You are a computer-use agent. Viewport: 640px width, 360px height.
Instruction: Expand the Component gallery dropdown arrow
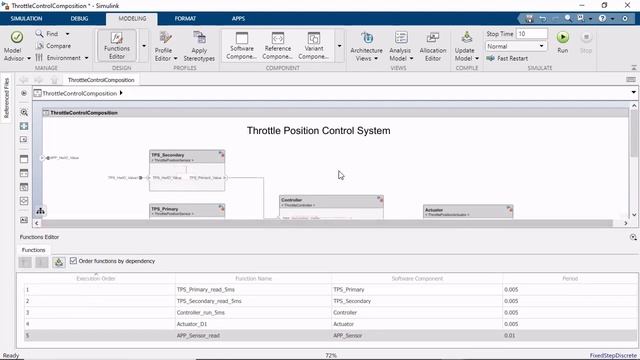click(339, 46)
